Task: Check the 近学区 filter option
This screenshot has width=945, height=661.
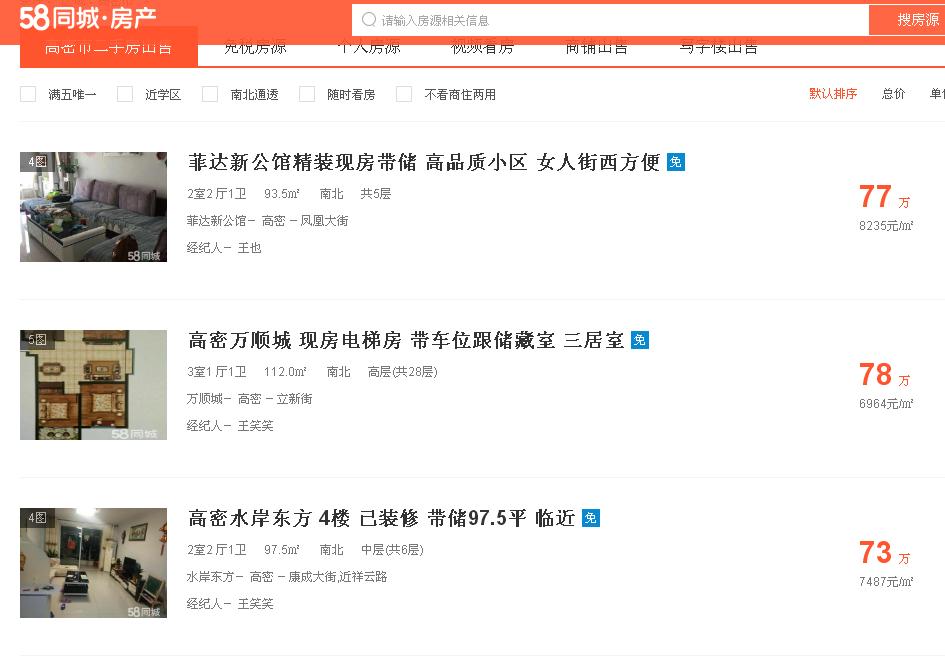Action: point(124,93)
